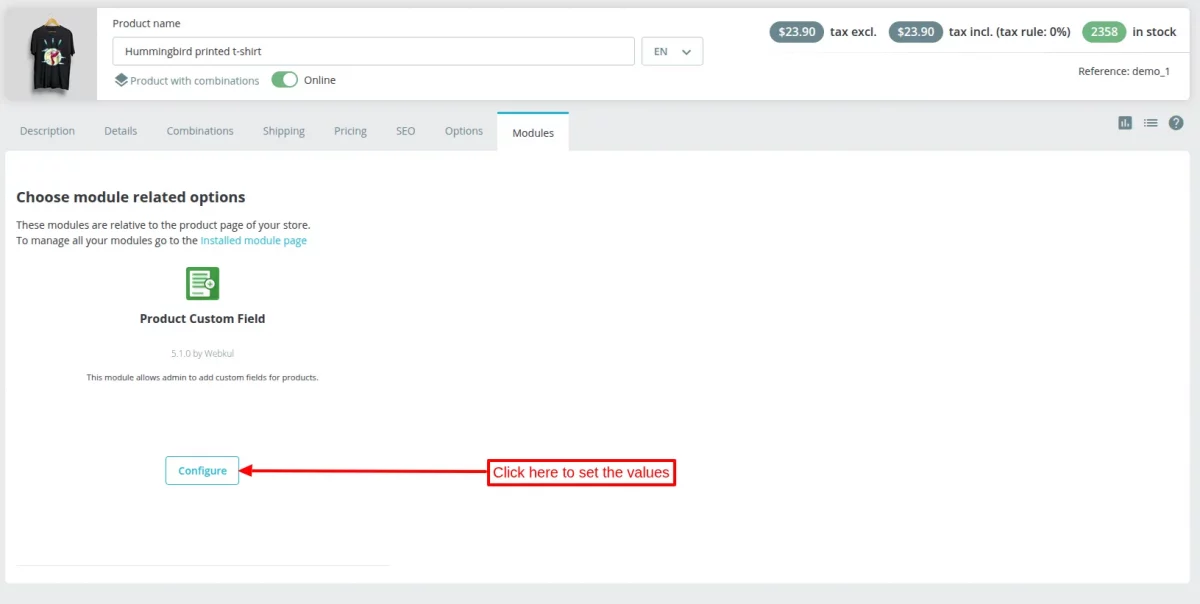Click the $23.90 tax excl. price badge
Image resolution: width=1200 pixels, height=604 pixels.
pyautogui.click(x=796, y=31)
